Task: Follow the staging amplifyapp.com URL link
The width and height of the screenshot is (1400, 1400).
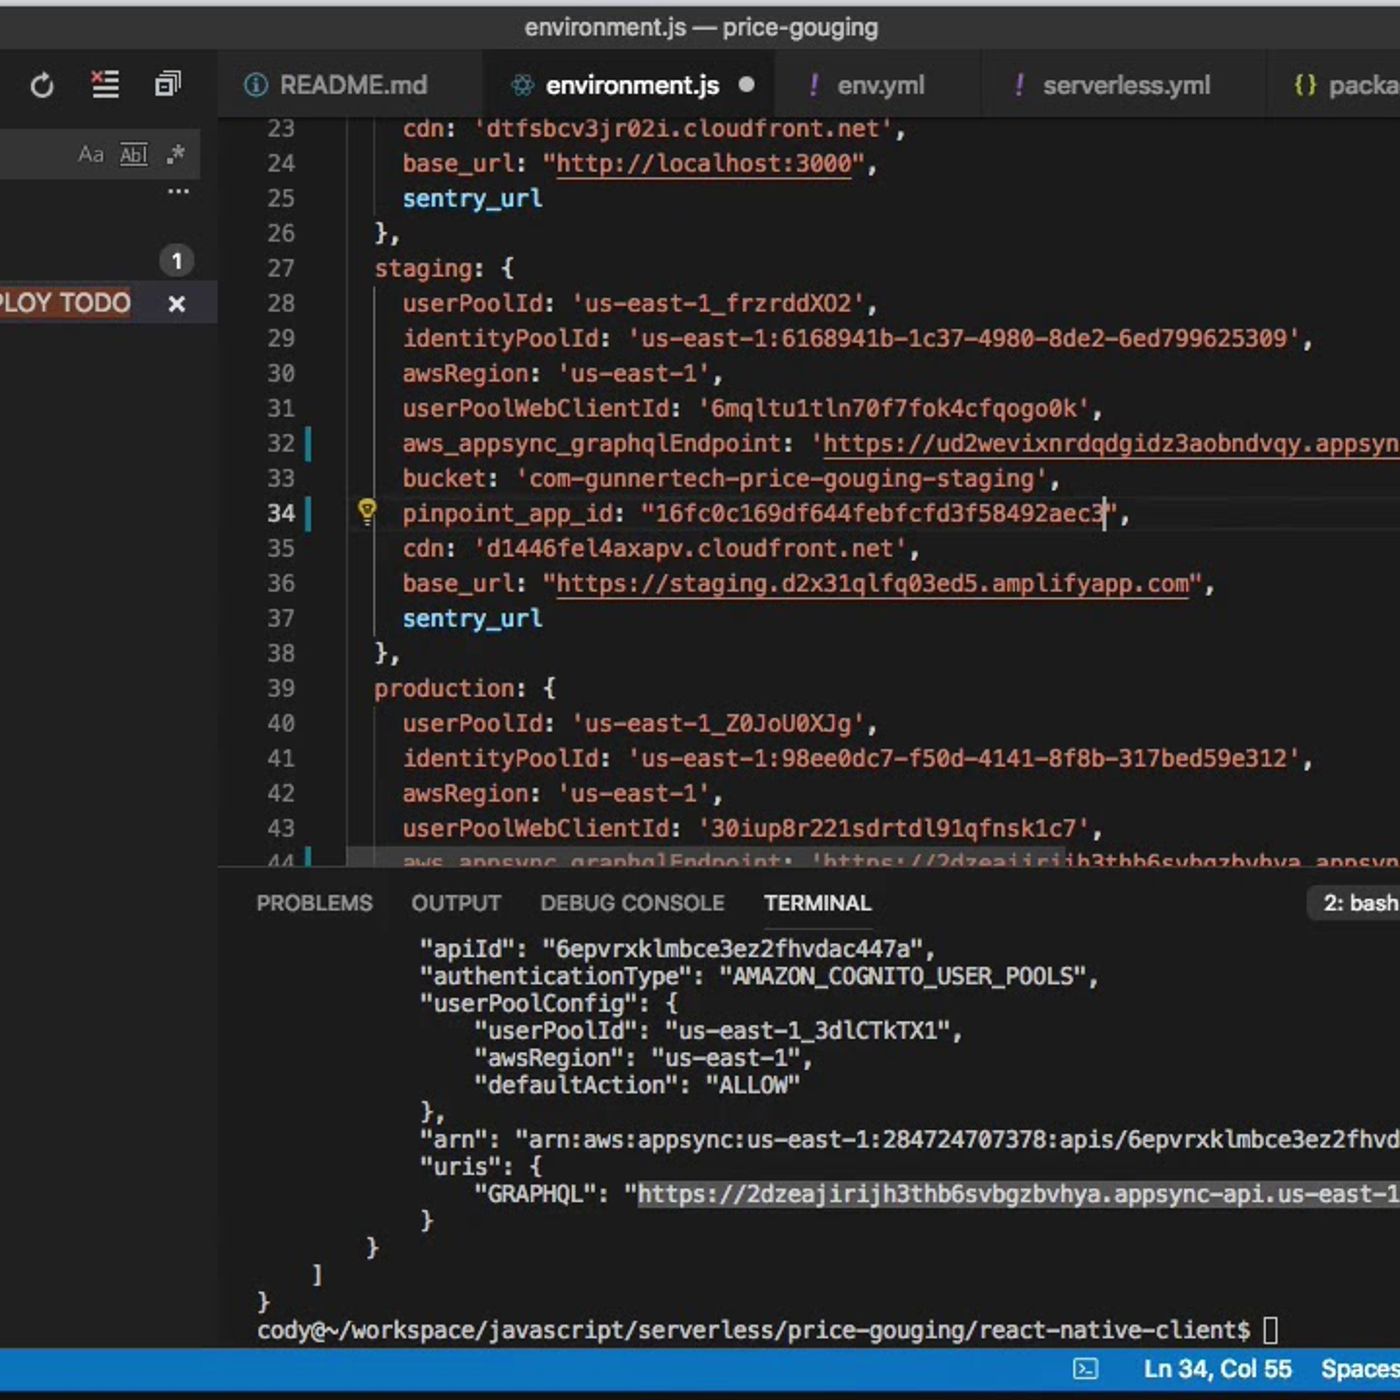Action: tap(872, 584)
